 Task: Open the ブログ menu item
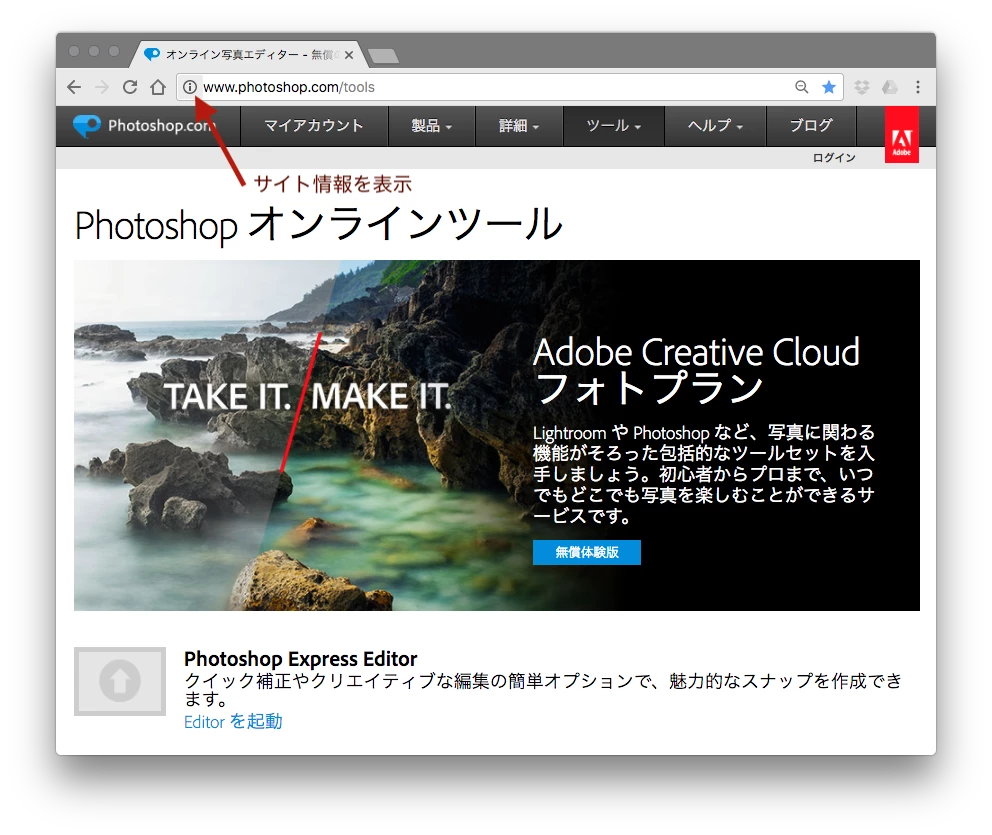(811, 126)
